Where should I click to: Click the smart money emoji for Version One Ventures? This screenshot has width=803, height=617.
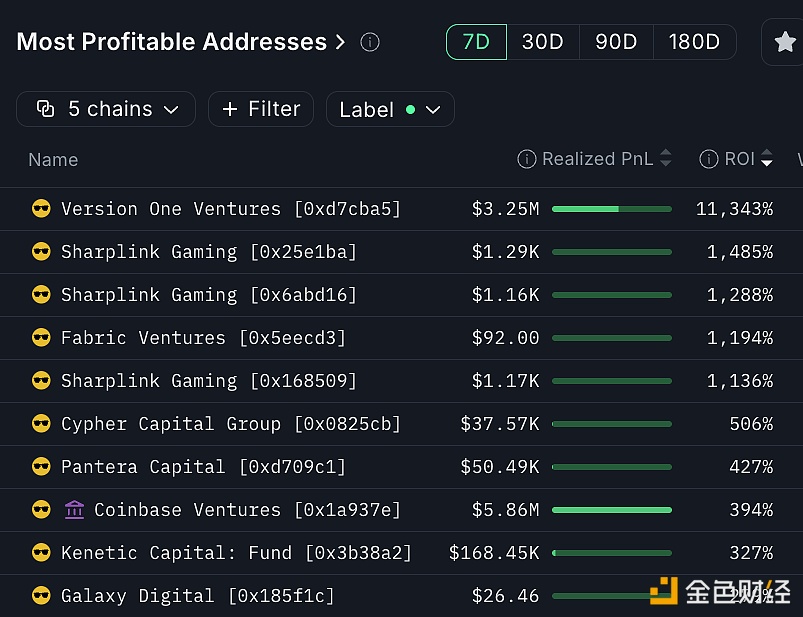click(41, 209)
